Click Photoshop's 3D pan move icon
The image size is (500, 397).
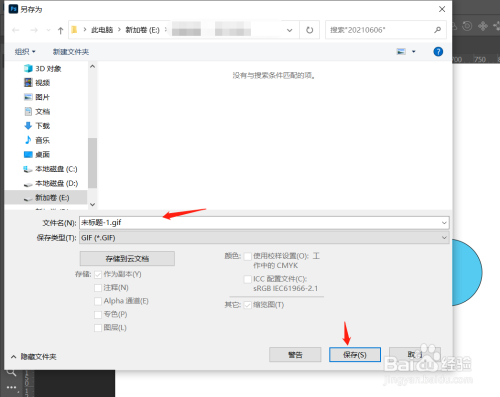tap(483, 26)
